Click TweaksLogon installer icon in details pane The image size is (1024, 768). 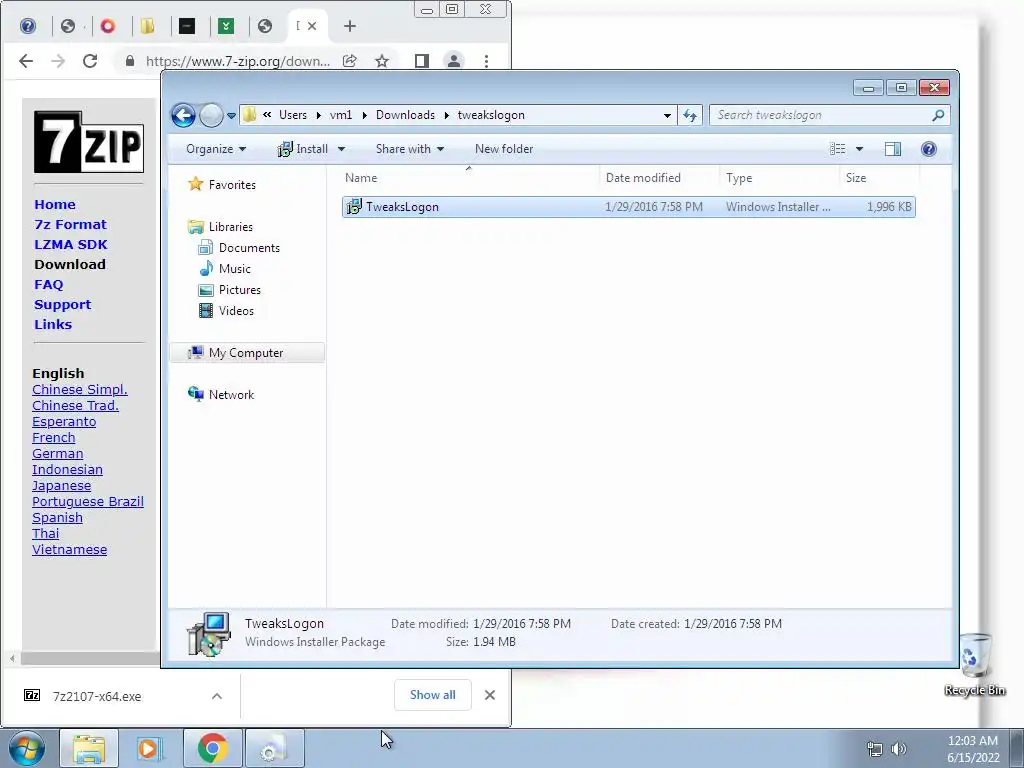tap(209, 633)
